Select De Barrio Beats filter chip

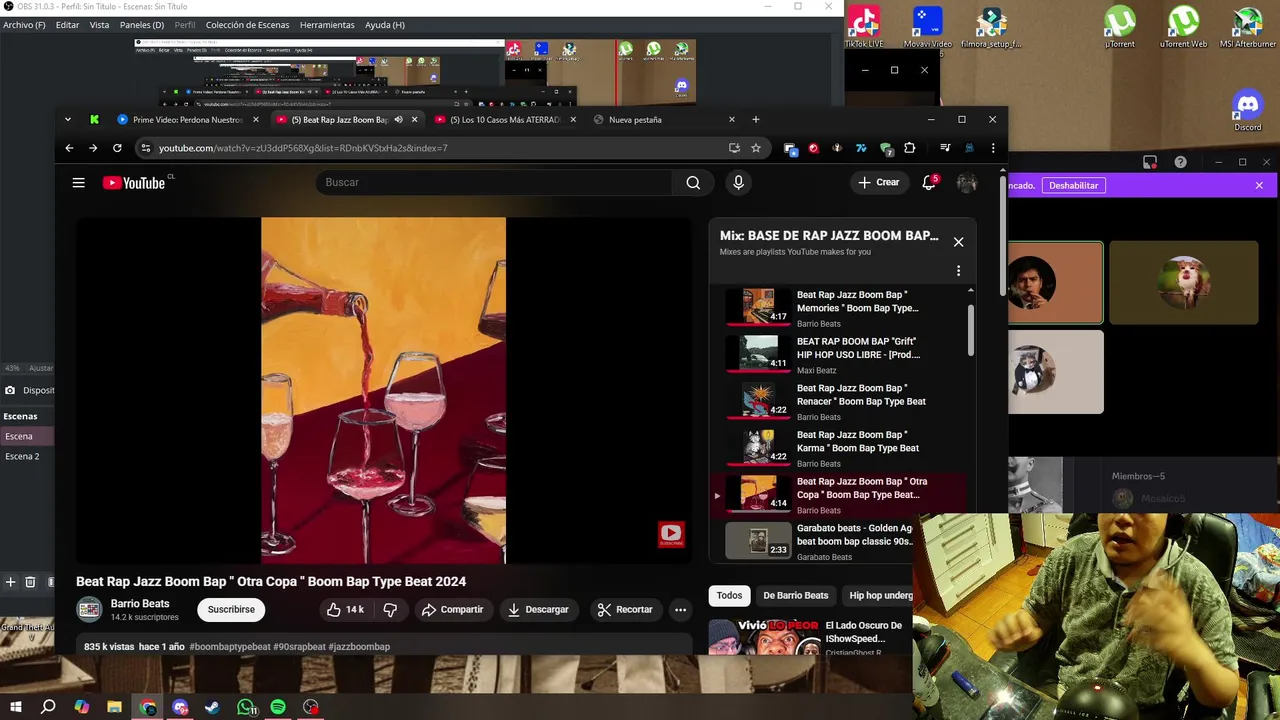[x=796, y=595]
